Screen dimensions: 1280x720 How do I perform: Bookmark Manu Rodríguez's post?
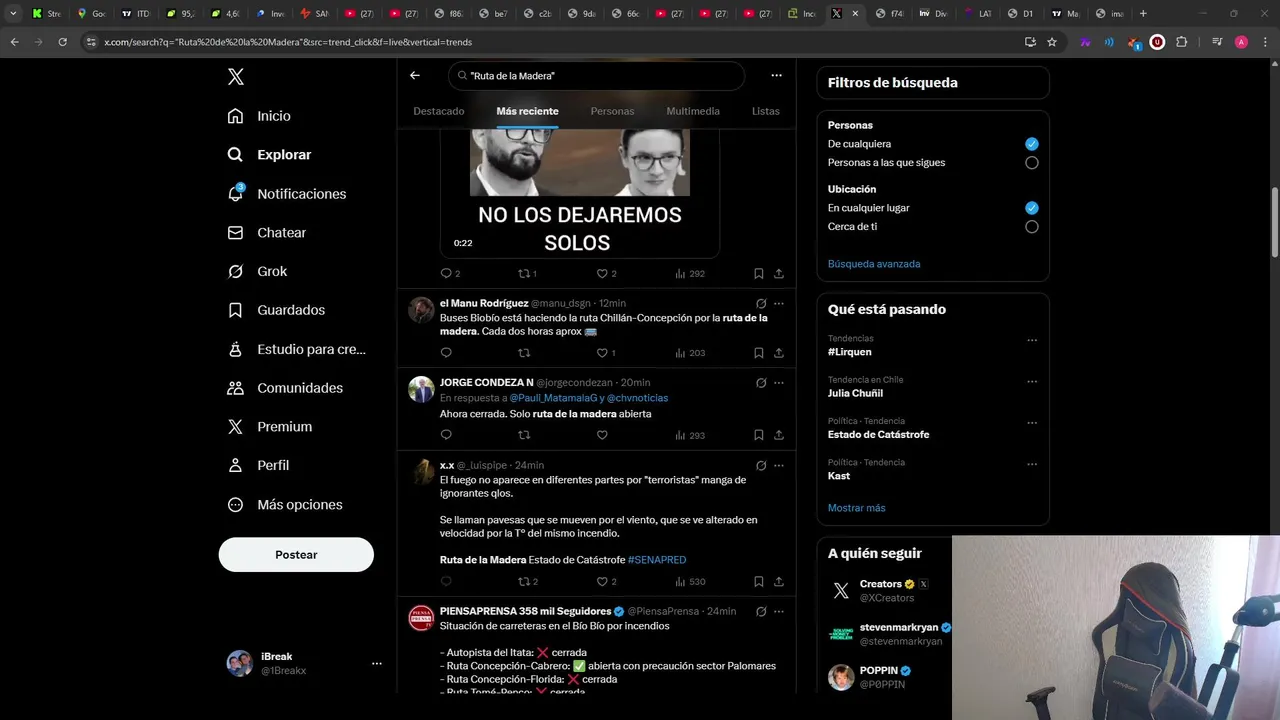click(759, 353)
